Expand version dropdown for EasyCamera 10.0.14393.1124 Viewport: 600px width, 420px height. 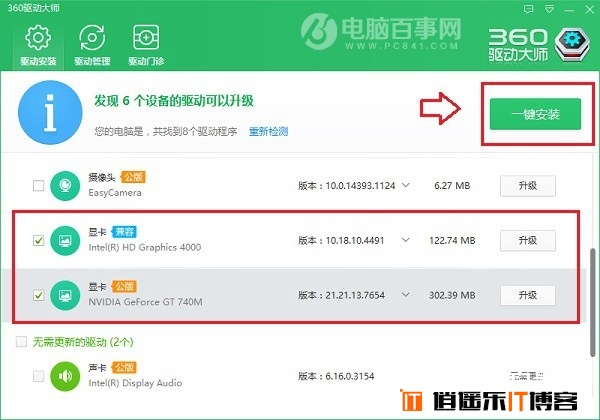(406, 186)
